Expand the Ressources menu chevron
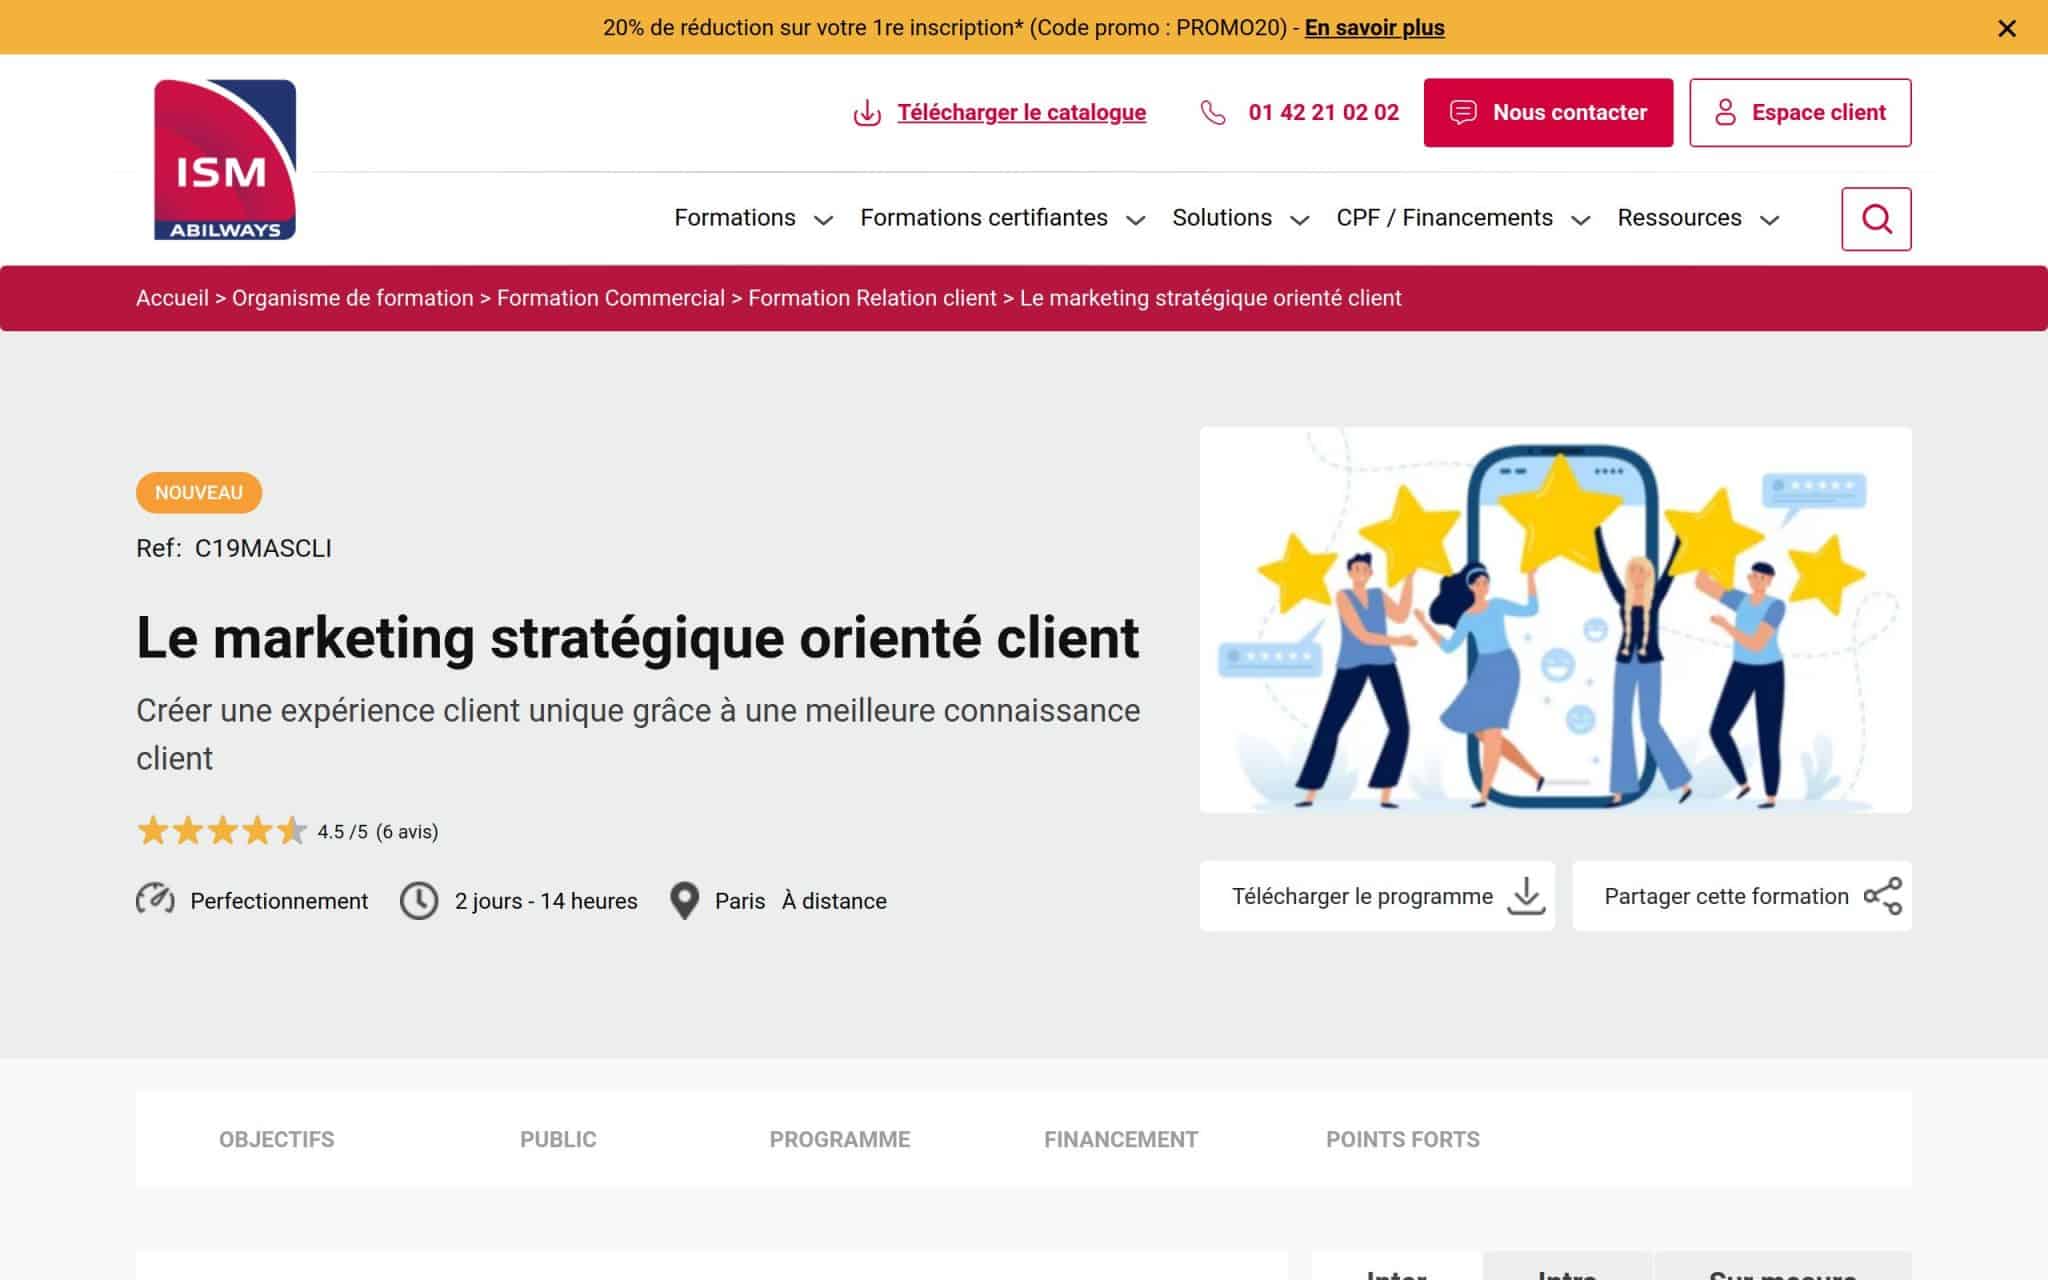 pyautogui.click(x=1769, y=221)
